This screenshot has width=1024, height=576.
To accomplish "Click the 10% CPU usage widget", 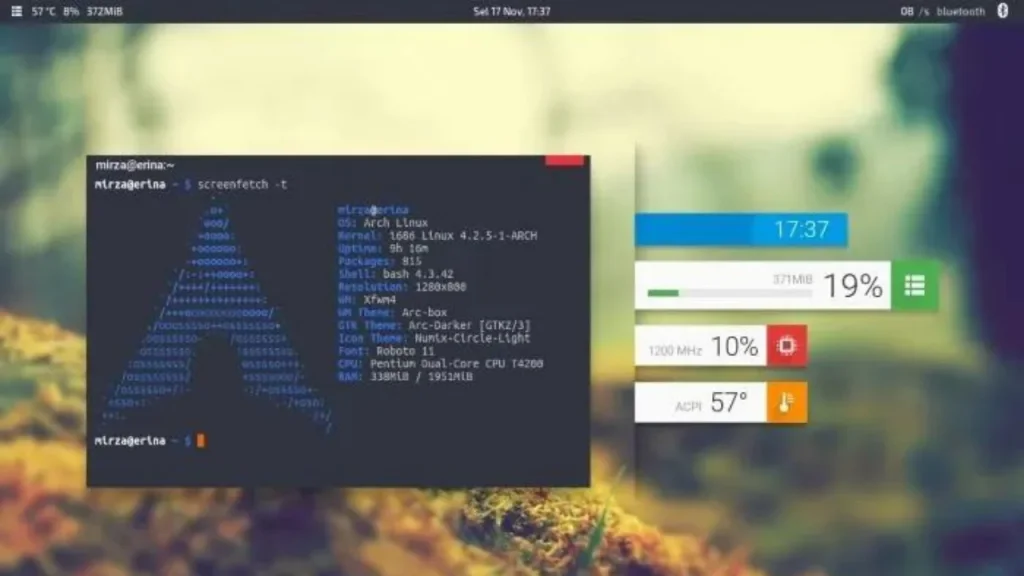I will click(701, 345).
